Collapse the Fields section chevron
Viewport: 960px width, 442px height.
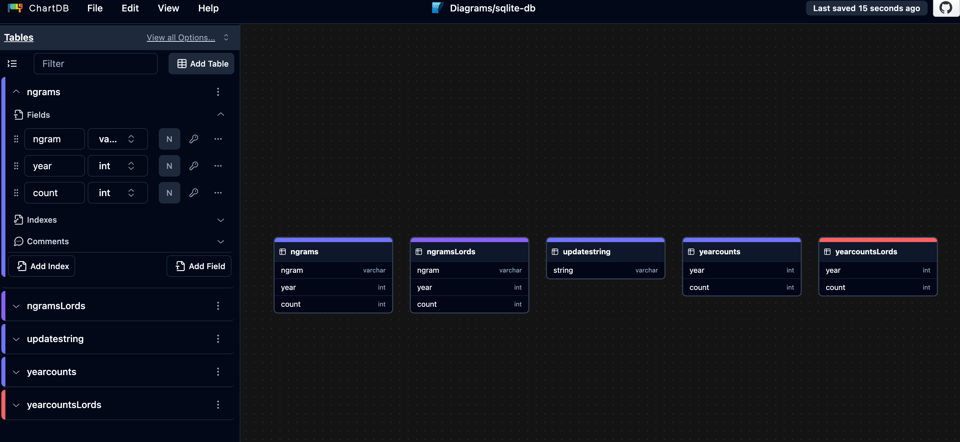coord(221,114)
